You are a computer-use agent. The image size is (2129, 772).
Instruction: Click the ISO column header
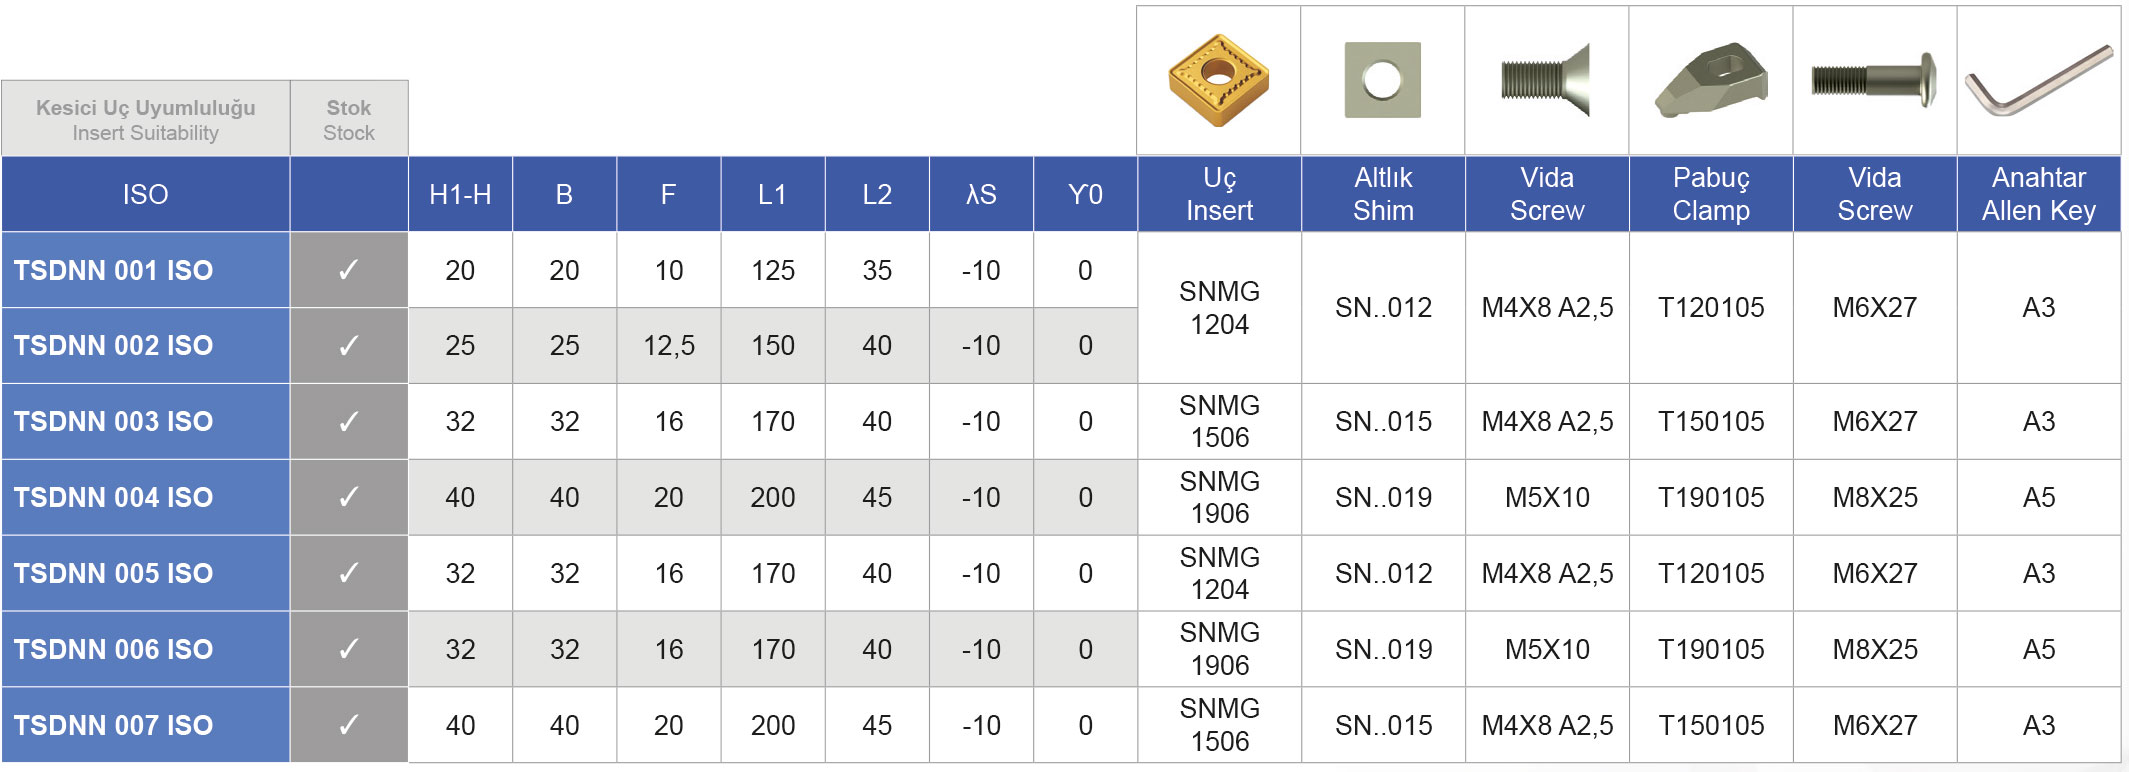pos(146,194)
